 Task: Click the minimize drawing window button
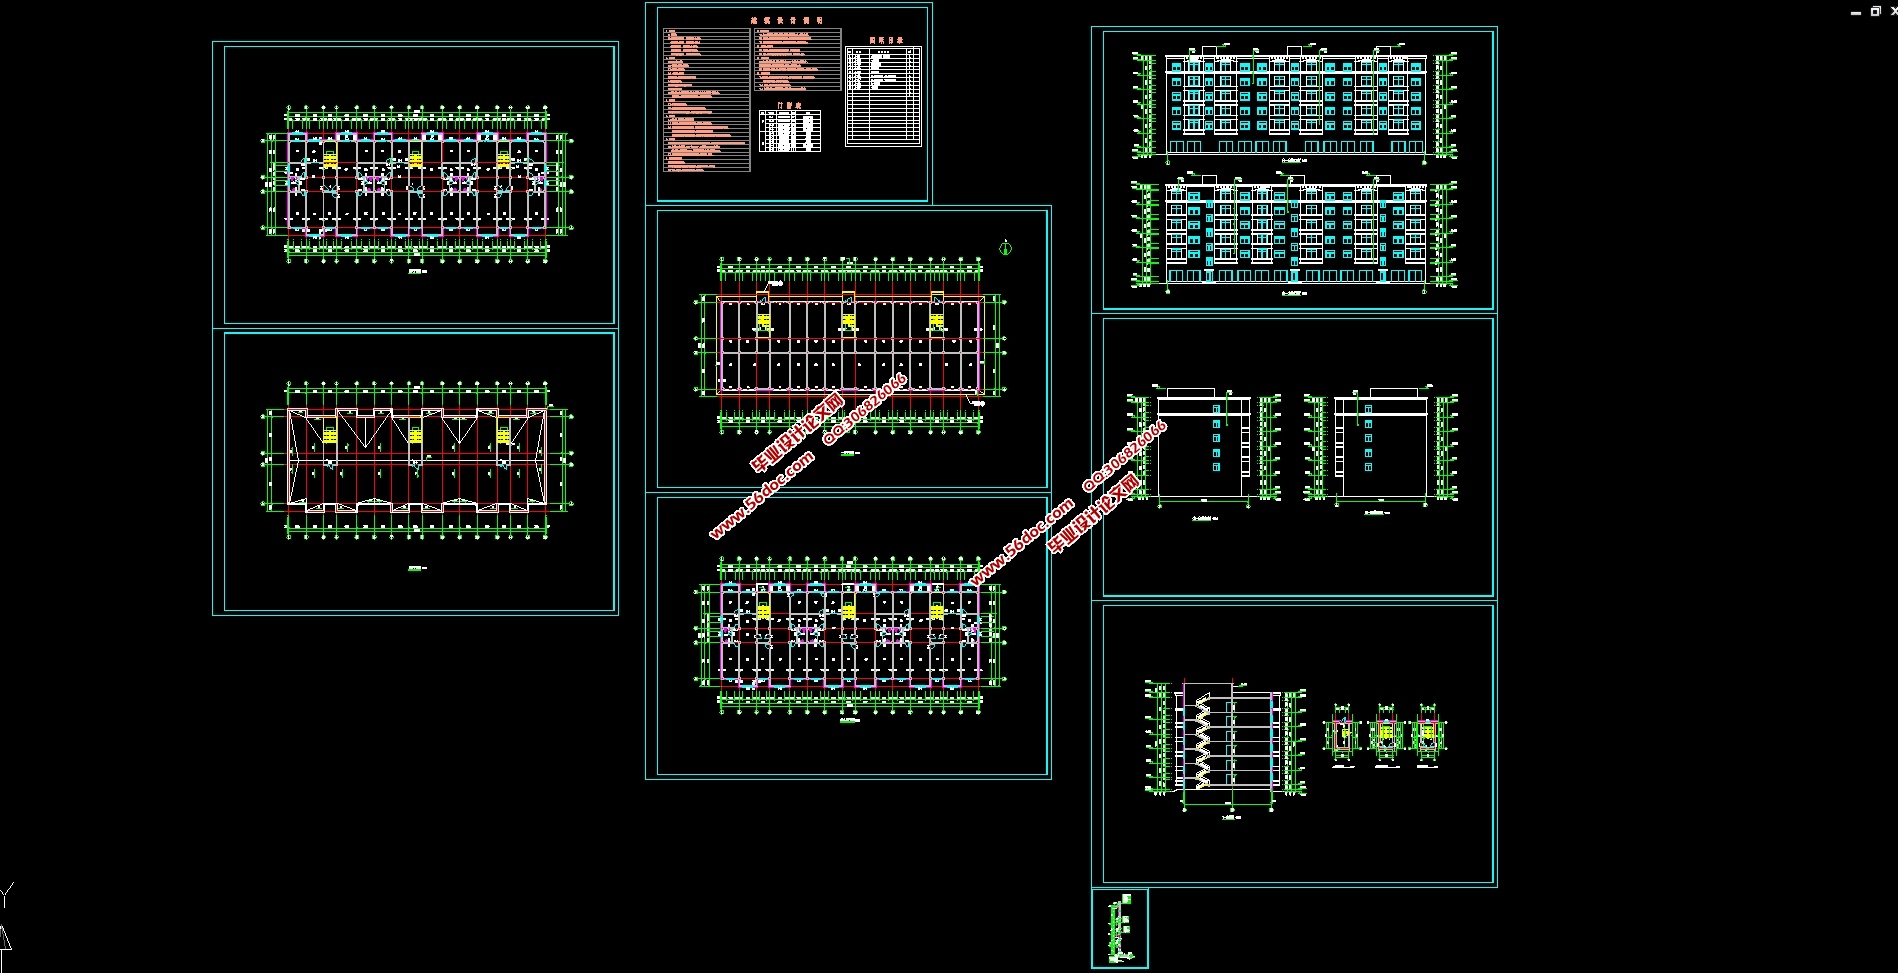1856,12
